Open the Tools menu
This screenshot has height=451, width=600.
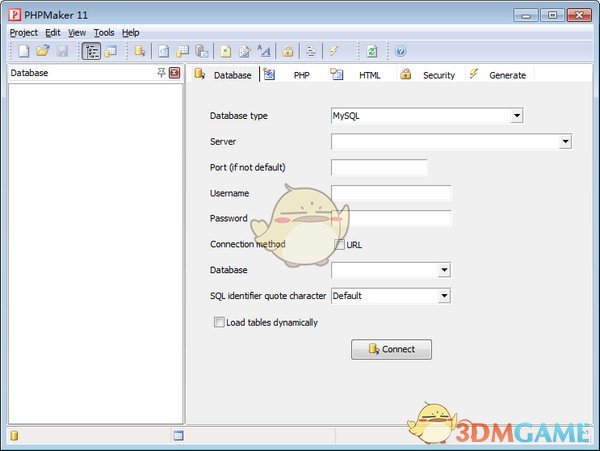coord(104,32)
